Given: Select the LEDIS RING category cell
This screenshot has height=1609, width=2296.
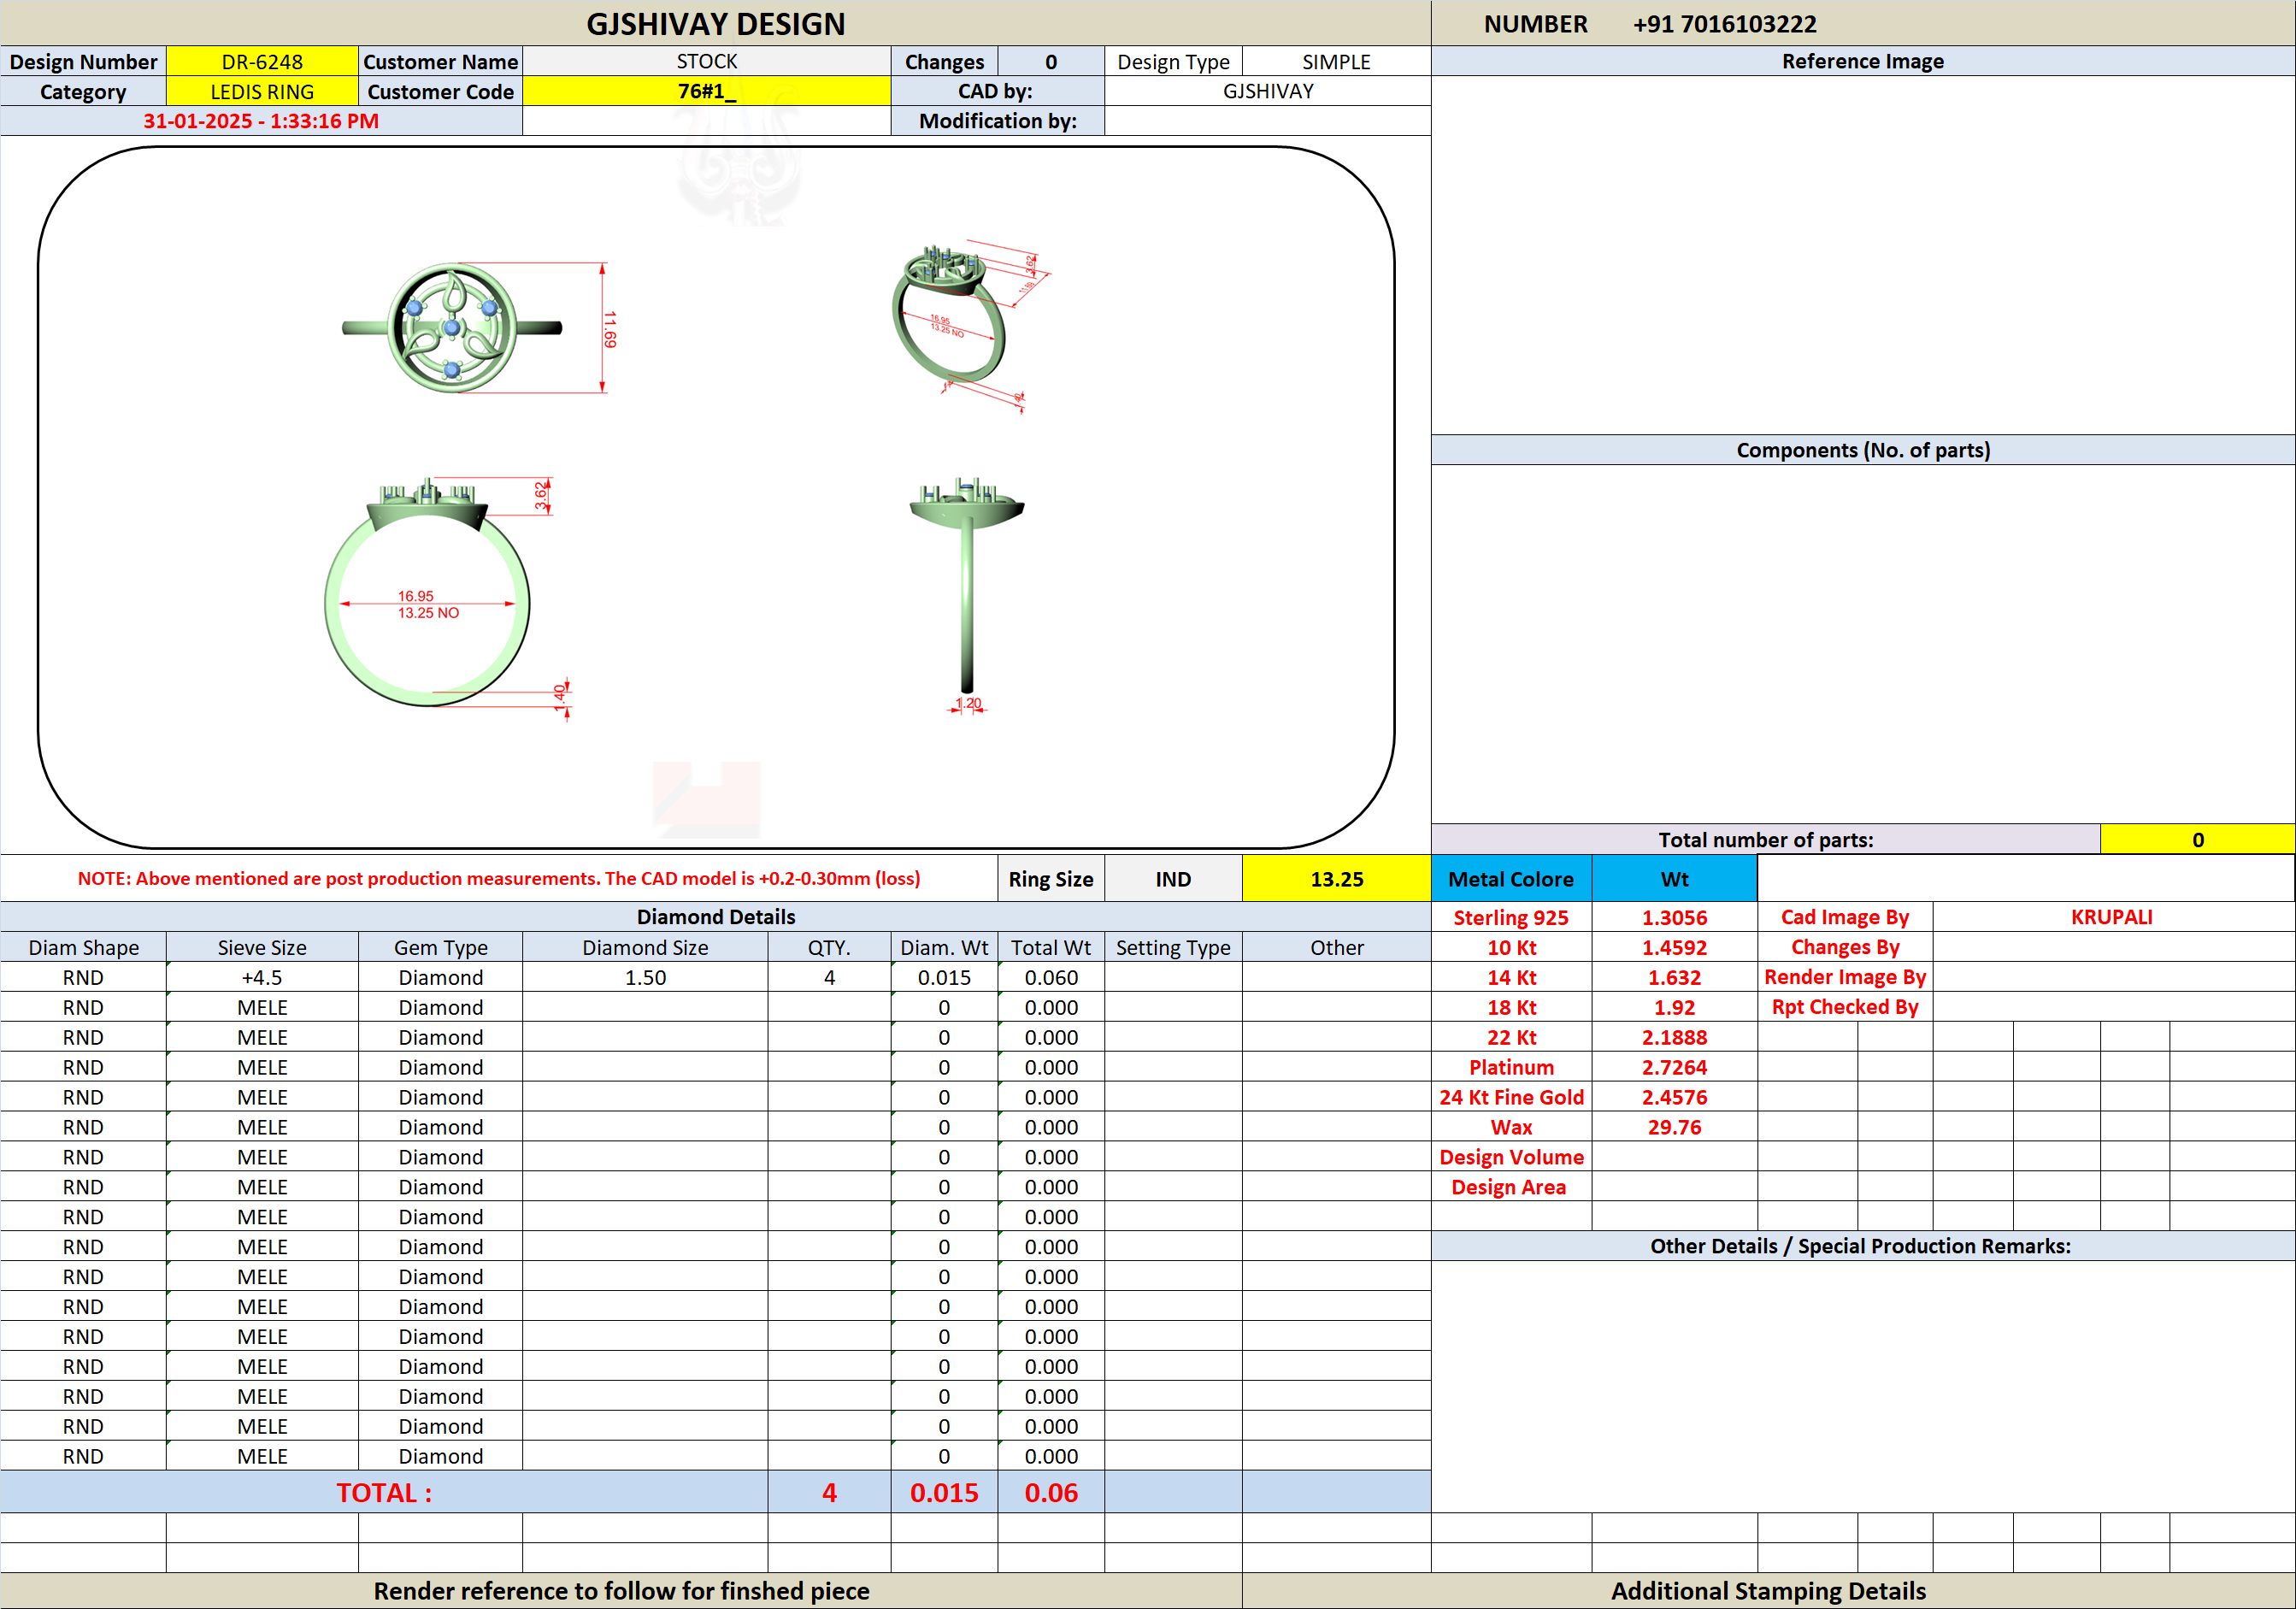Looking at the screenshot, I should (x=262, y=91).
